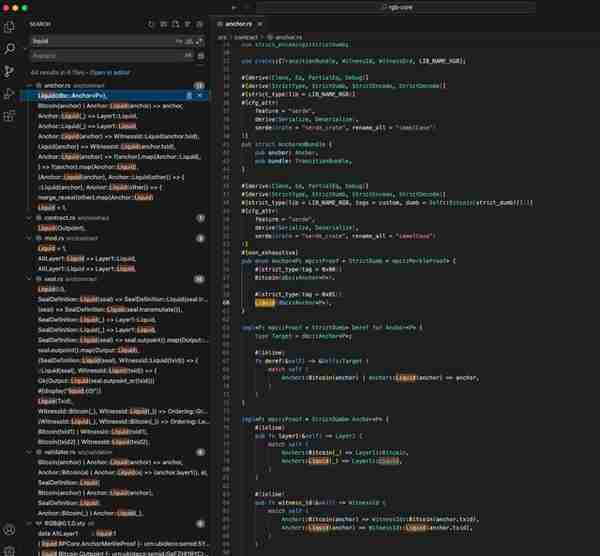Screen dimensions: 600x556
Task: Dismiss the highlighted search result match
Action: pyautogui.click(x=200, y=96)
